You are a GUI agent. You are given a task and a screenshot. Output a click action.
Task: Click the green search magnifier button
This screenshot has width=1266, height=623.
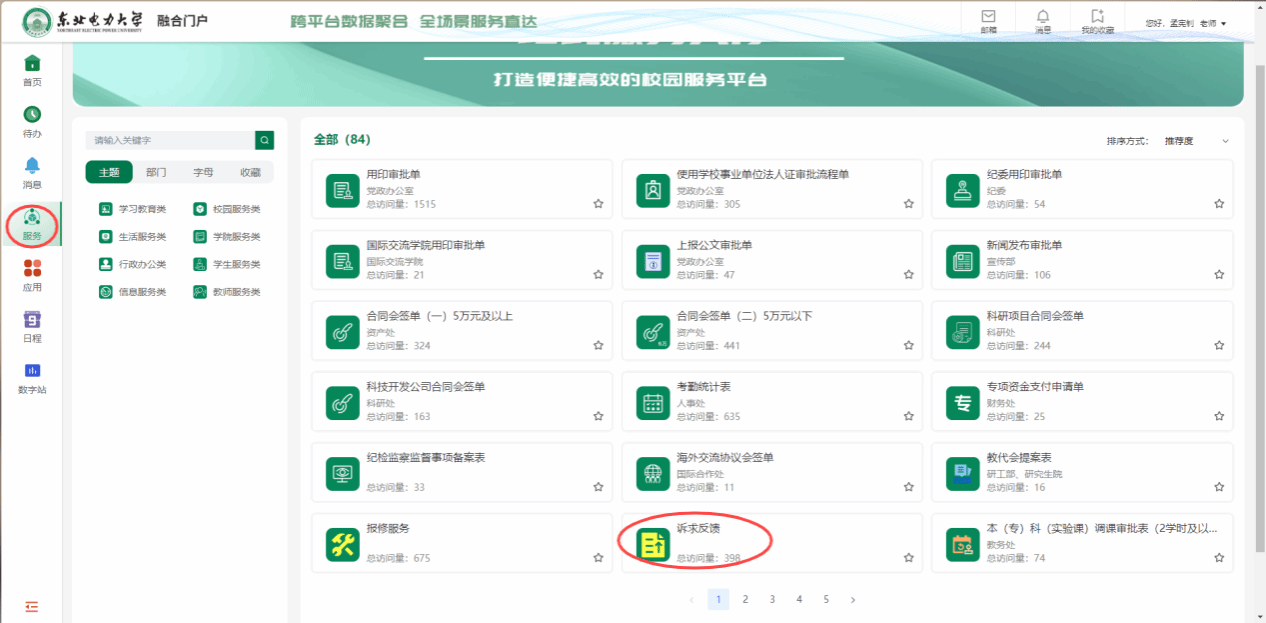pyautogui.click(x=264, y=140)
